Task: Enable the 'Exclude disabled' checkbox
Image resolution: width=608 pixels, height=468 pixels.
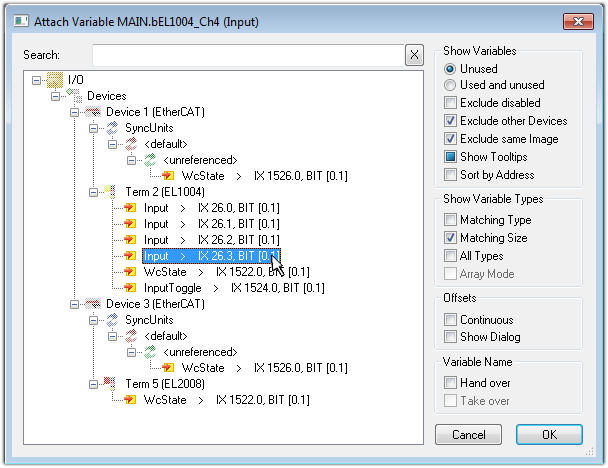Action: 451,103
